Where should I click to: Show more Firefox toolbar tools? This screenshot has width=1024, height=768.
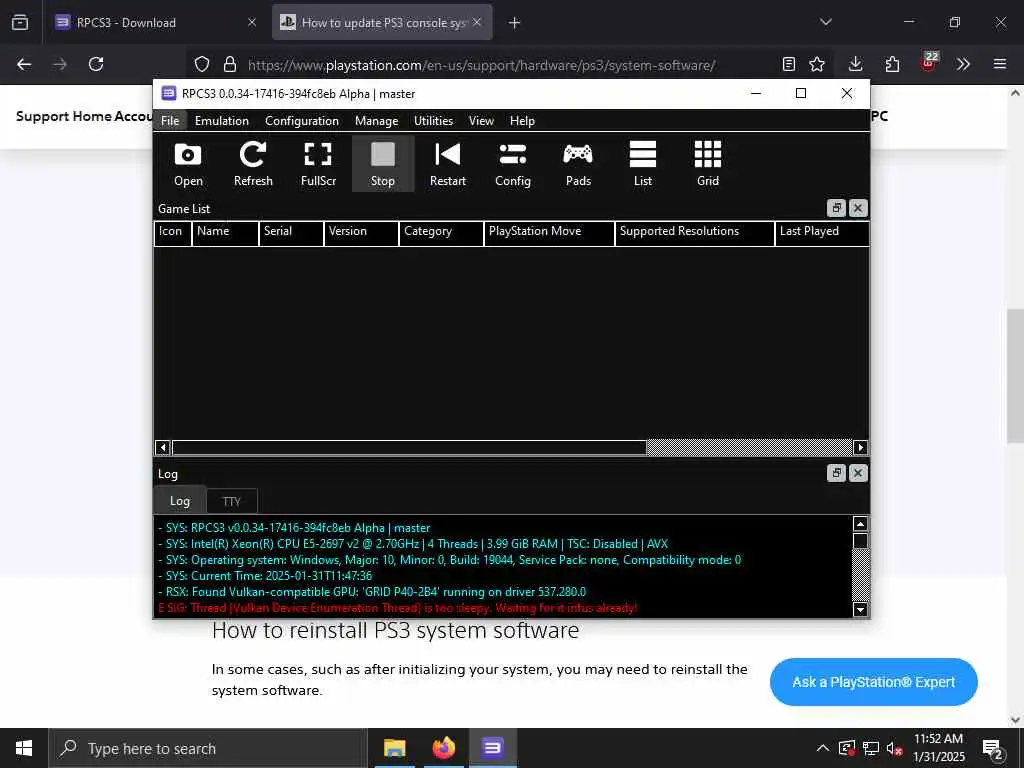tap(963, 64)
